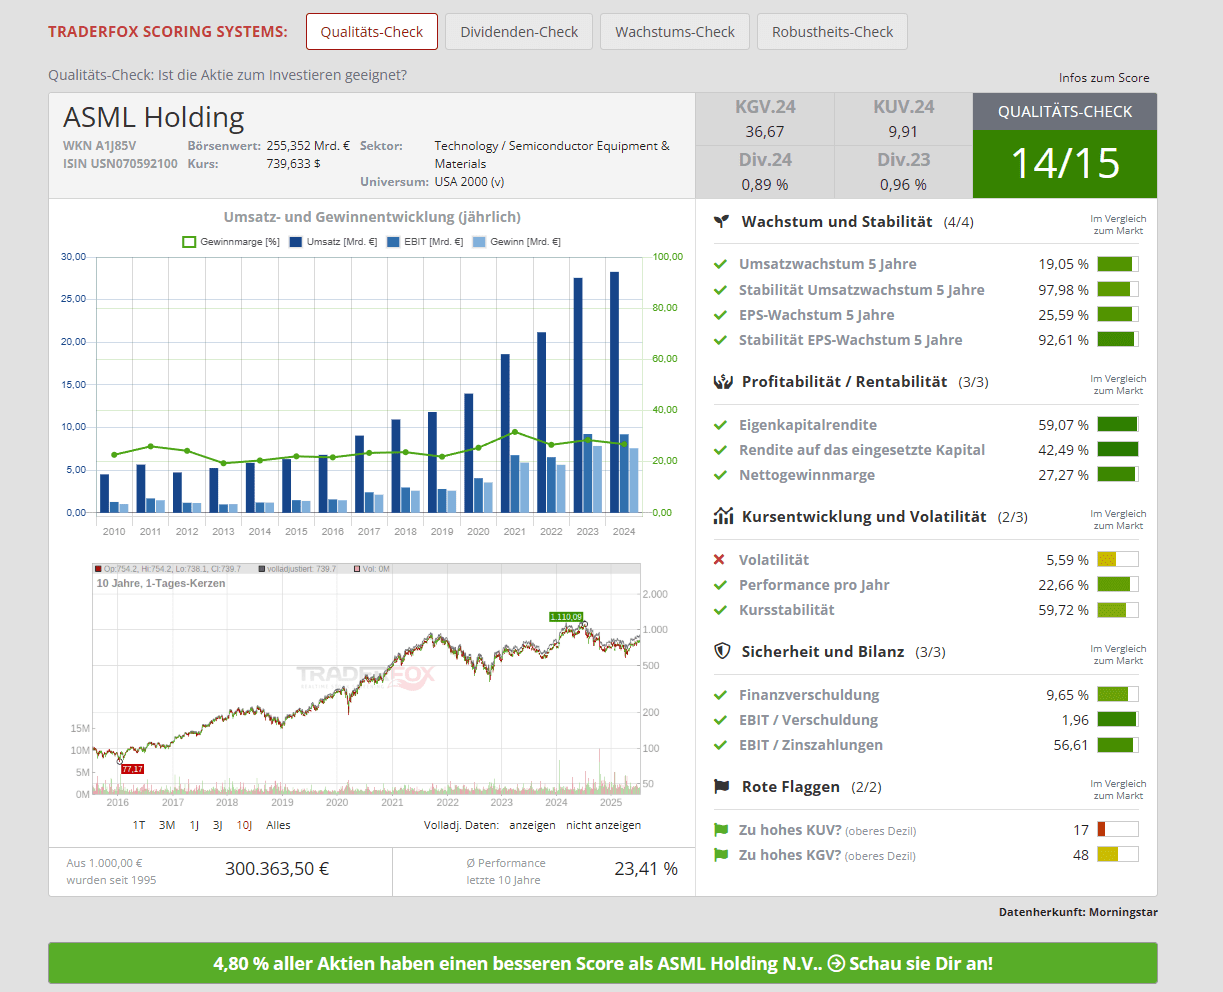
Task: Click the red X beside Volatilität
Action: point(719,560)
